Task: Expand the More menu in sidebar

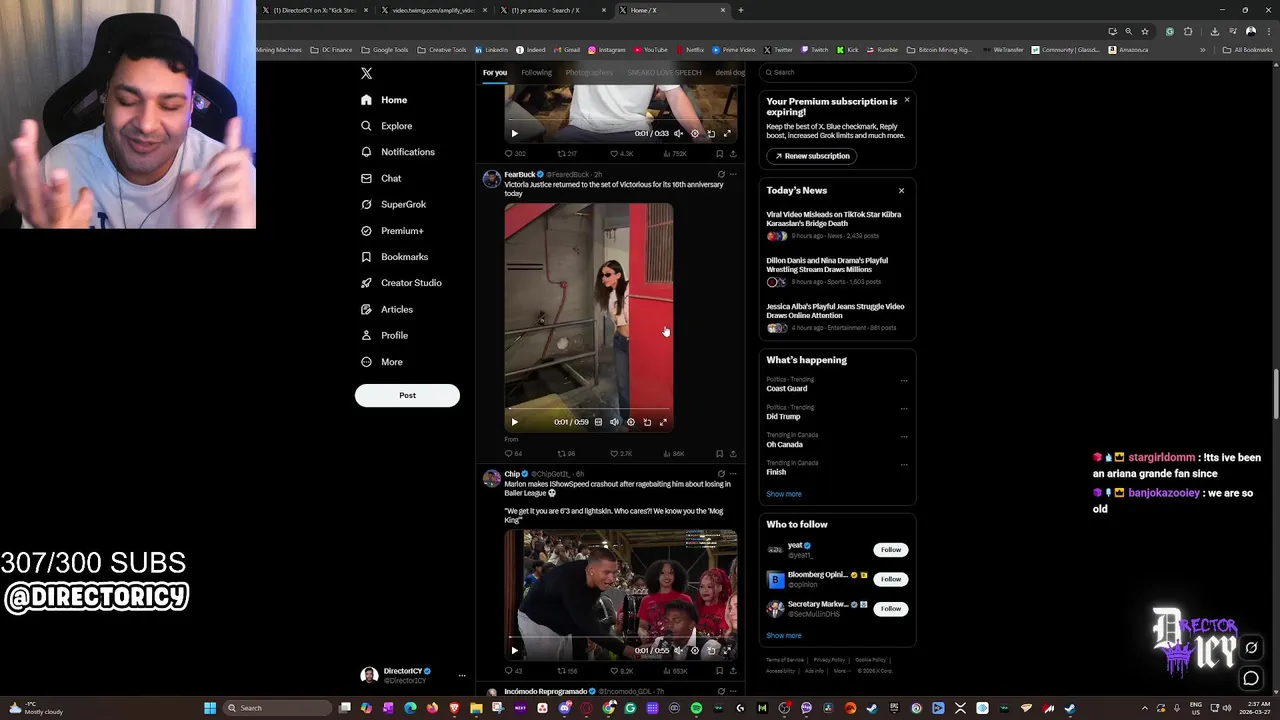Action: point(382,362)
